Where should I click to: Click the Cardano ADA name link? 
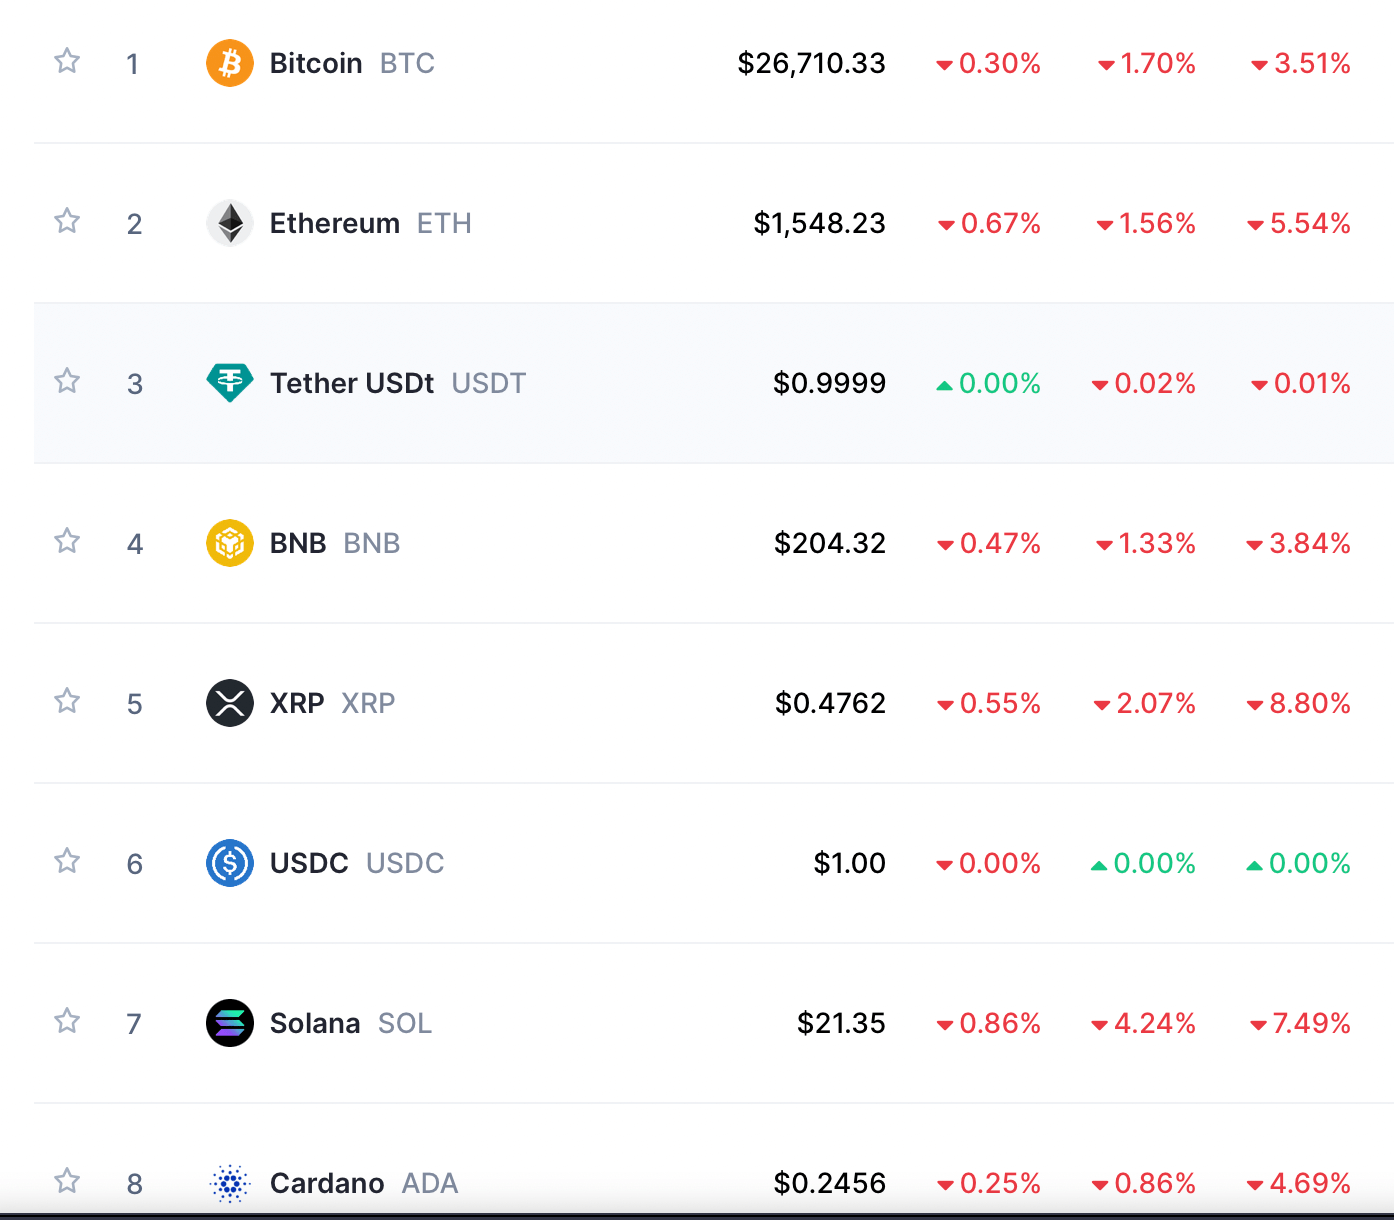(327, 1183)
